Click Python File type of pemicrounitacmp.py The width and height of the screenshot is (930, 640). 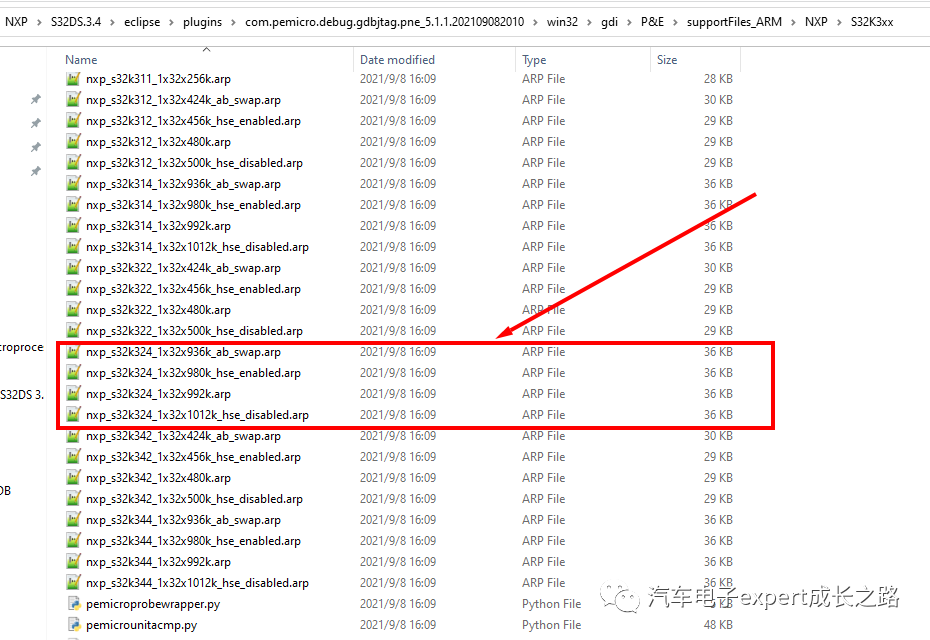pyautogui.click(x=552, y=625)
